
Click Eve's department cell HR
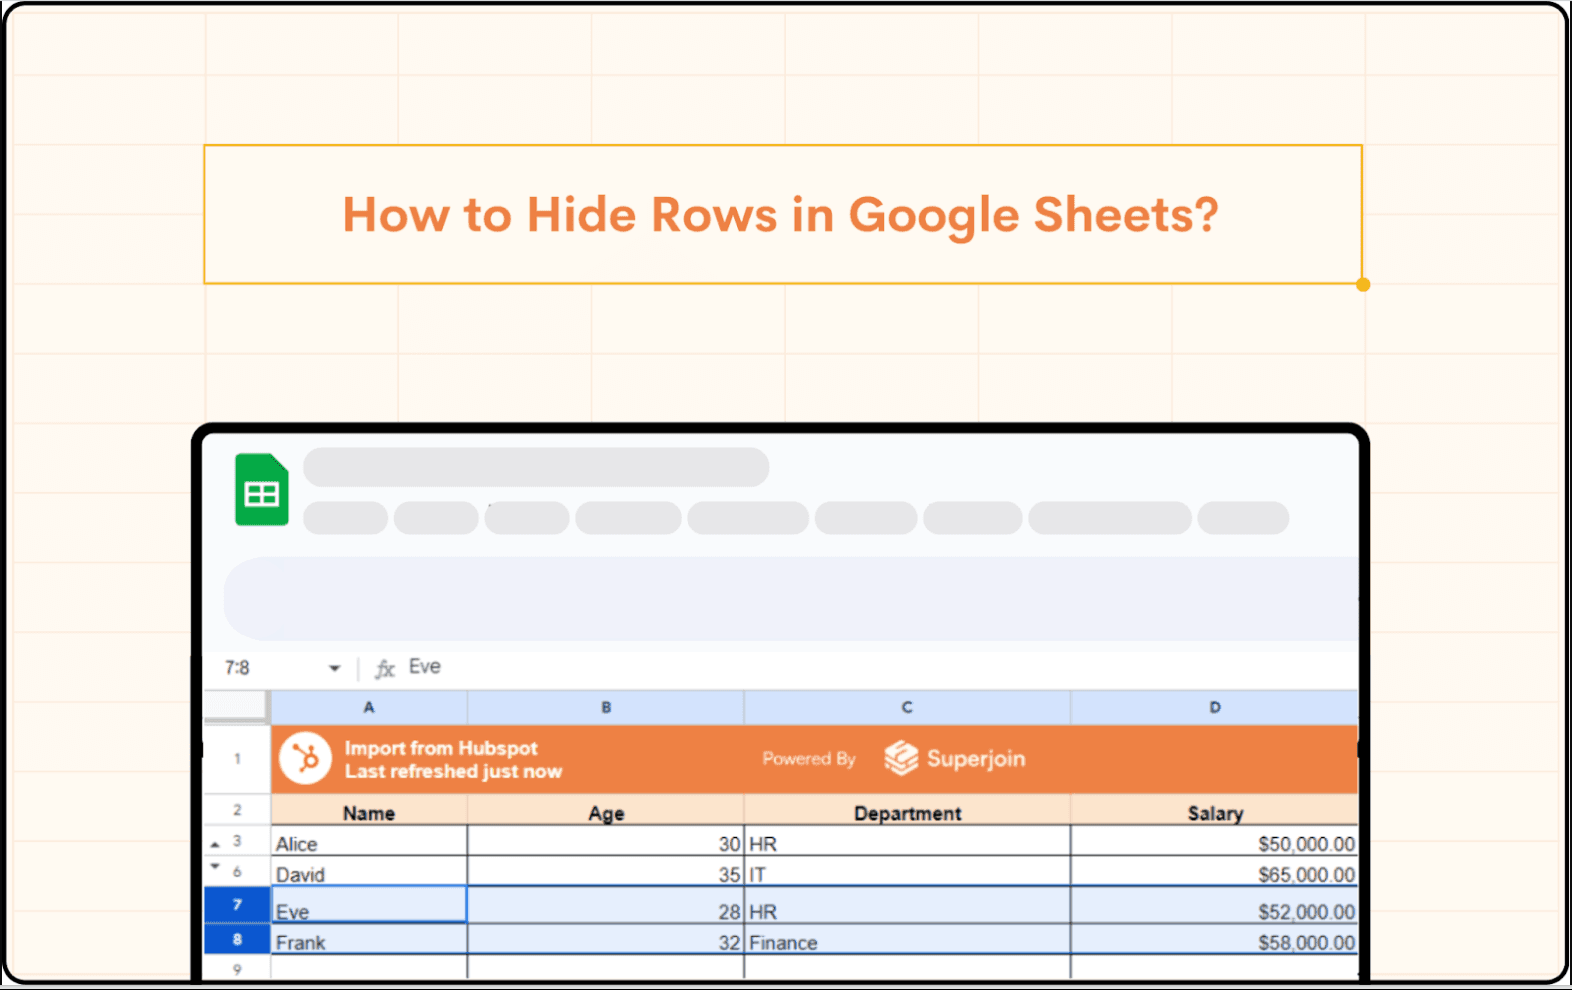click(x=907, y=906)
